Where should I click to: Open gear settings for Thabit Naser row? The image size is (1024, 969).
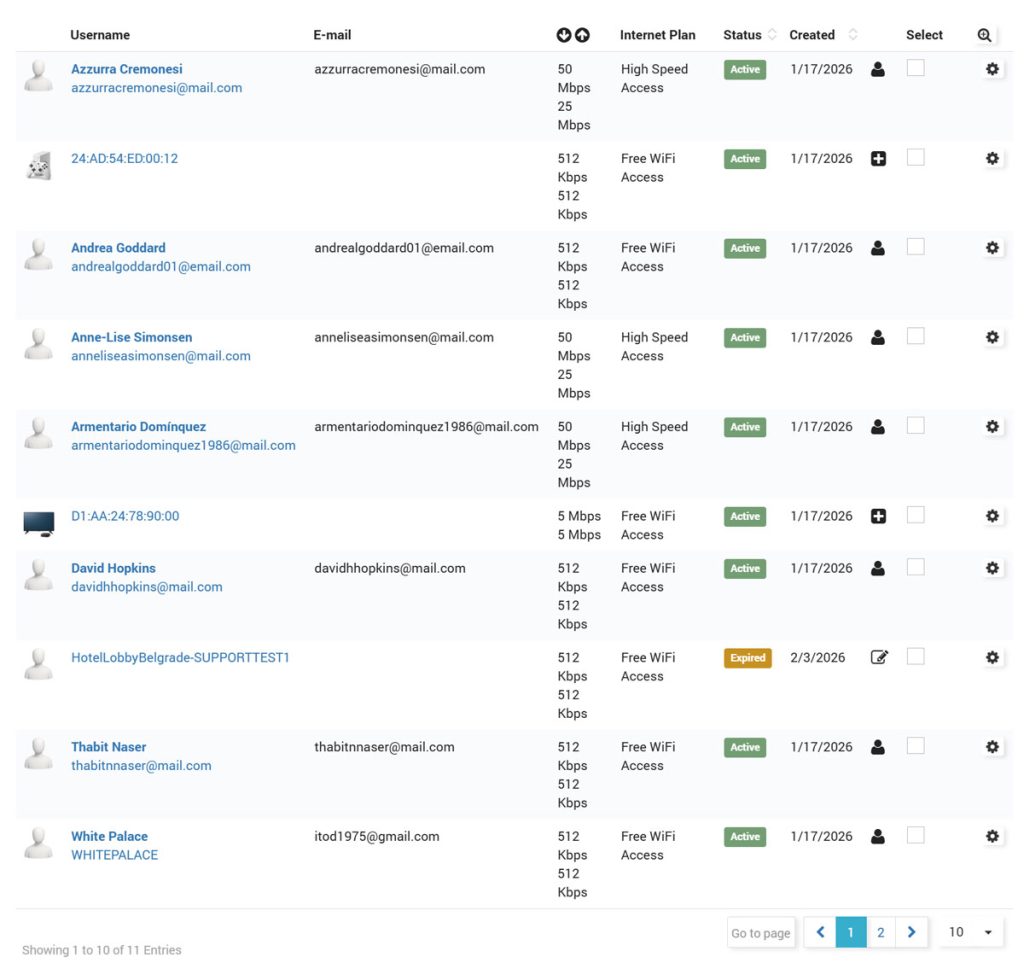tap(992, 747)
